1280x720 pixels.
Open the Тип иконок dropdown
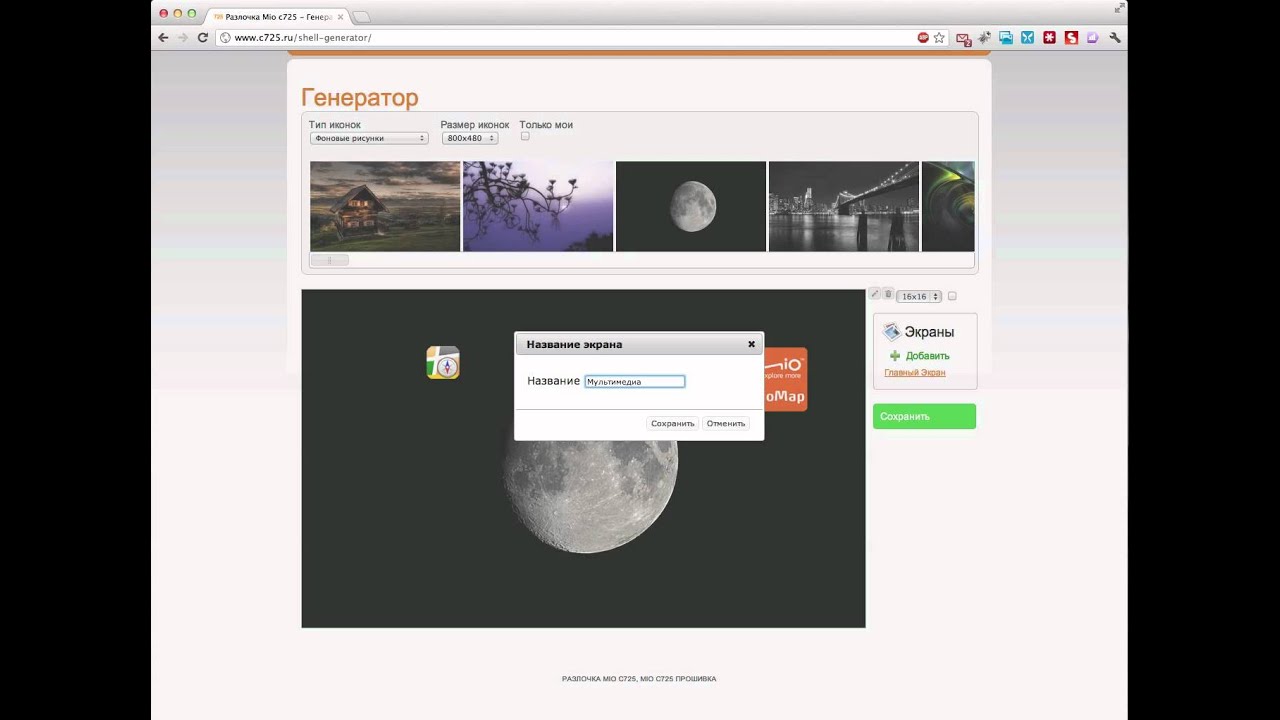tap(369, 138)
